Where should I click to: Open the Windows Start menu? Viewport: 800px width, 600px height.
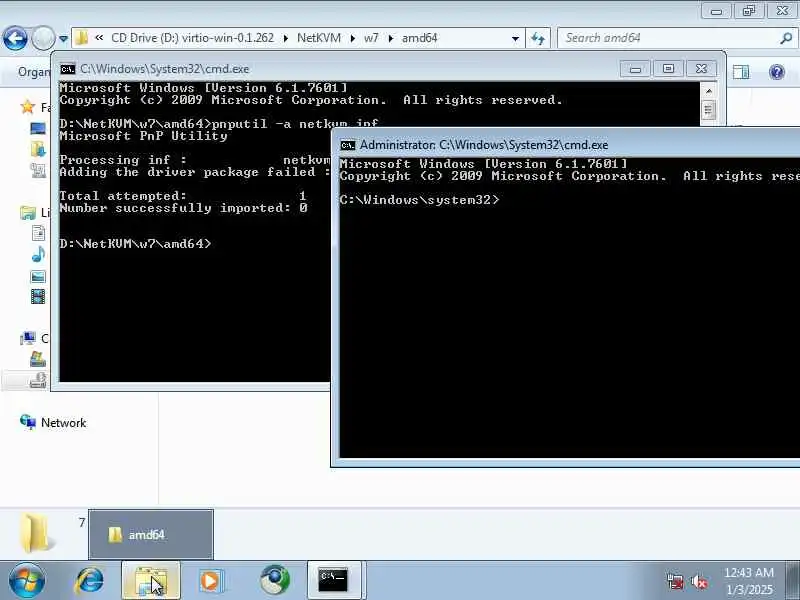coord(26,581)
